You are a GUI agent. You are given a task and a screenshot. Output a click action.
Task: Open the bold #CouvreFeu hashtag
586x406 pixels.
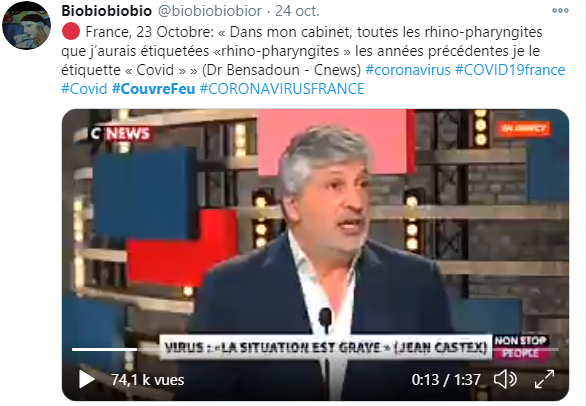pyautogui.click(x=154, y=89)
